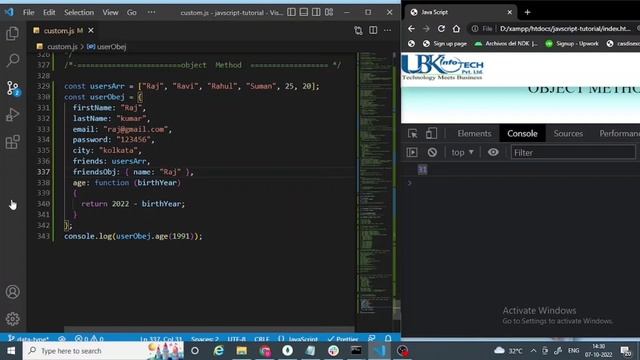Clear the console
Viewport: 640px width, 360px height.
pyautogui.click(x=432, y=152)
